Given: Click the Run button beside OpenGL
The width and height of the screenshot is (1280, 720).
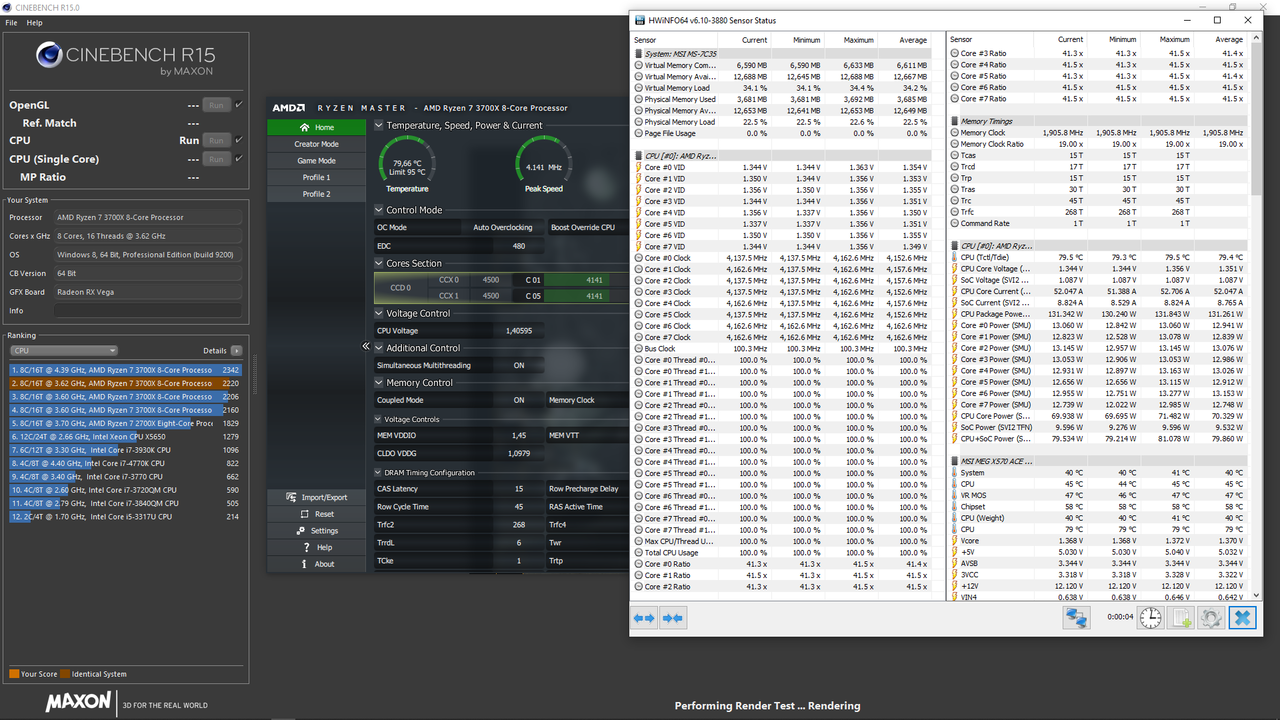Looking at the screenshot, I should click(x=216, y=105).
